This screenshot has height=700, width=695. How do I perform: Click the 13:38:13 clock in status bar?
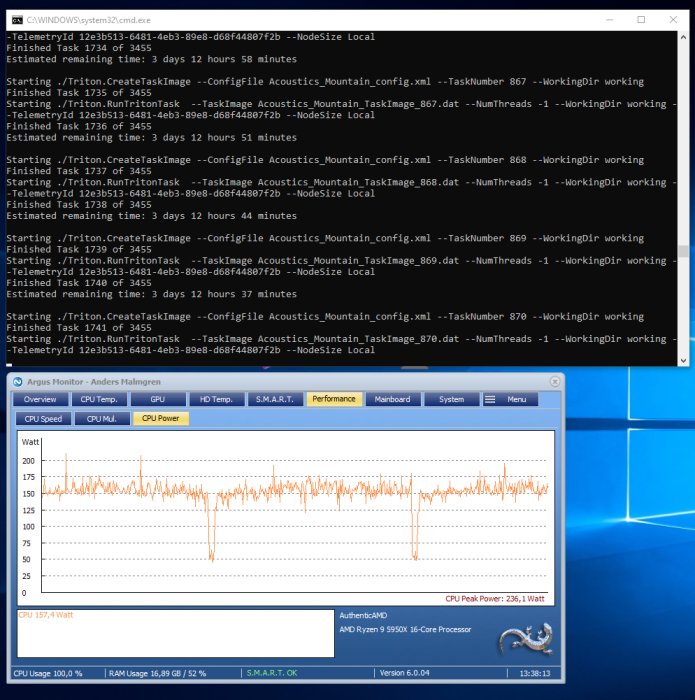tap(535, 673)
